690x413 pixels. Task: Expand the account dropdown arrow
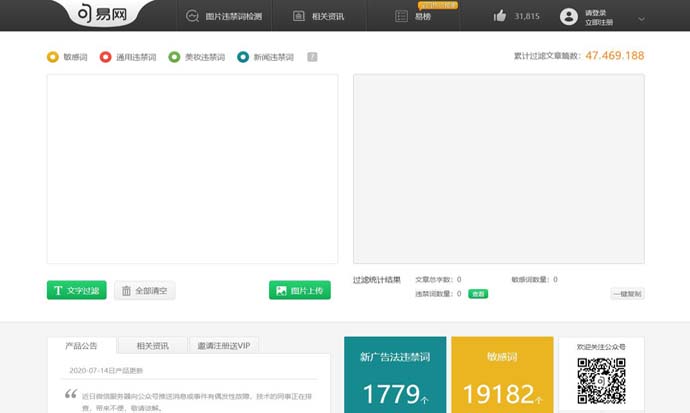(641, 18)
